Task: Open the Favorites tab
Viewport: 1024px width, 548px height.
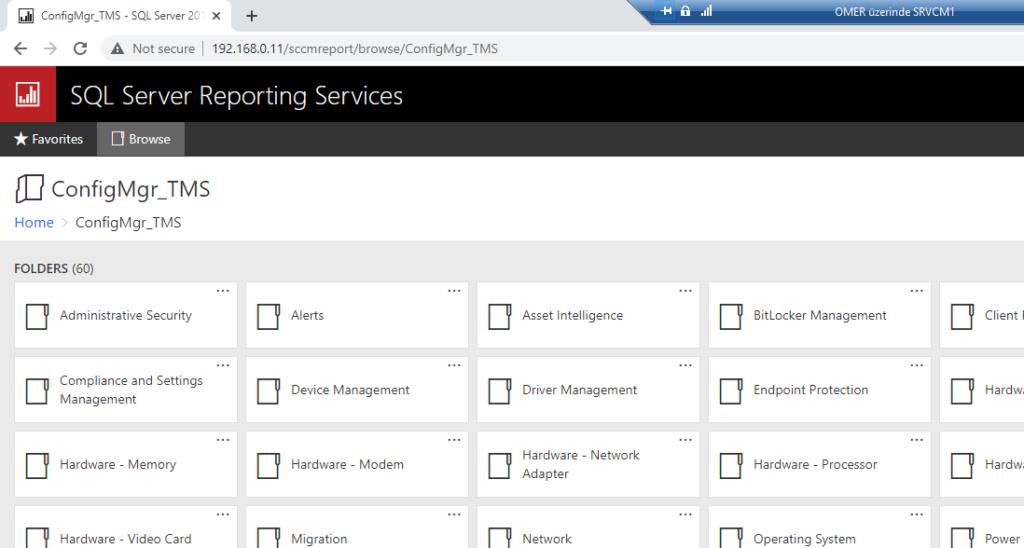Action: [x=48, y=139]
